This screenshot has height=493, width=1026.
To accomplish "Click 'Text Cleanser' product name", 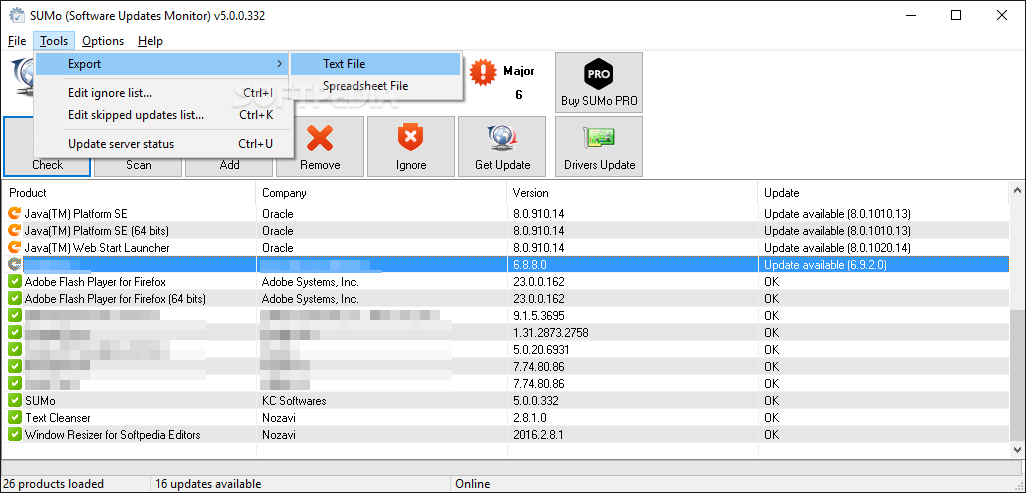I will pyautogui.click(x=58, y=417).
